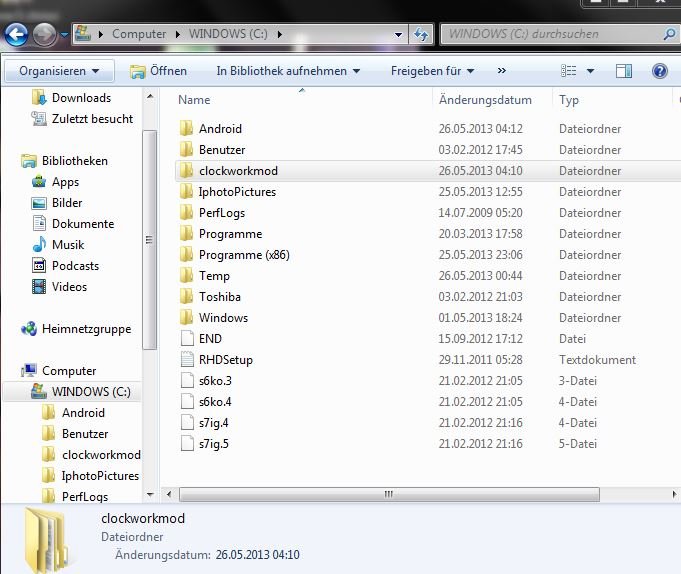Go back with the blue Back arrow

tap(17, 34)
